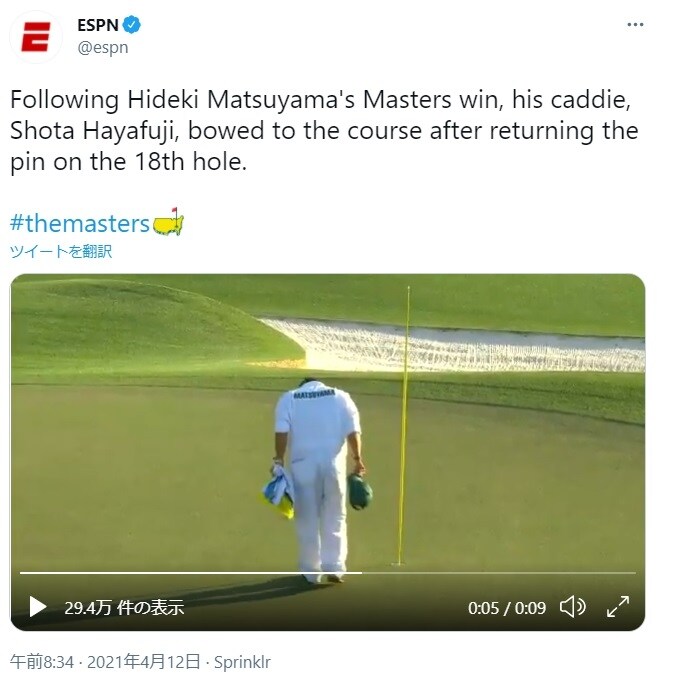Image resolution: width=694 pixels, height=700 pixels.
Task: Click the ESPN display name
Action: 97,24
